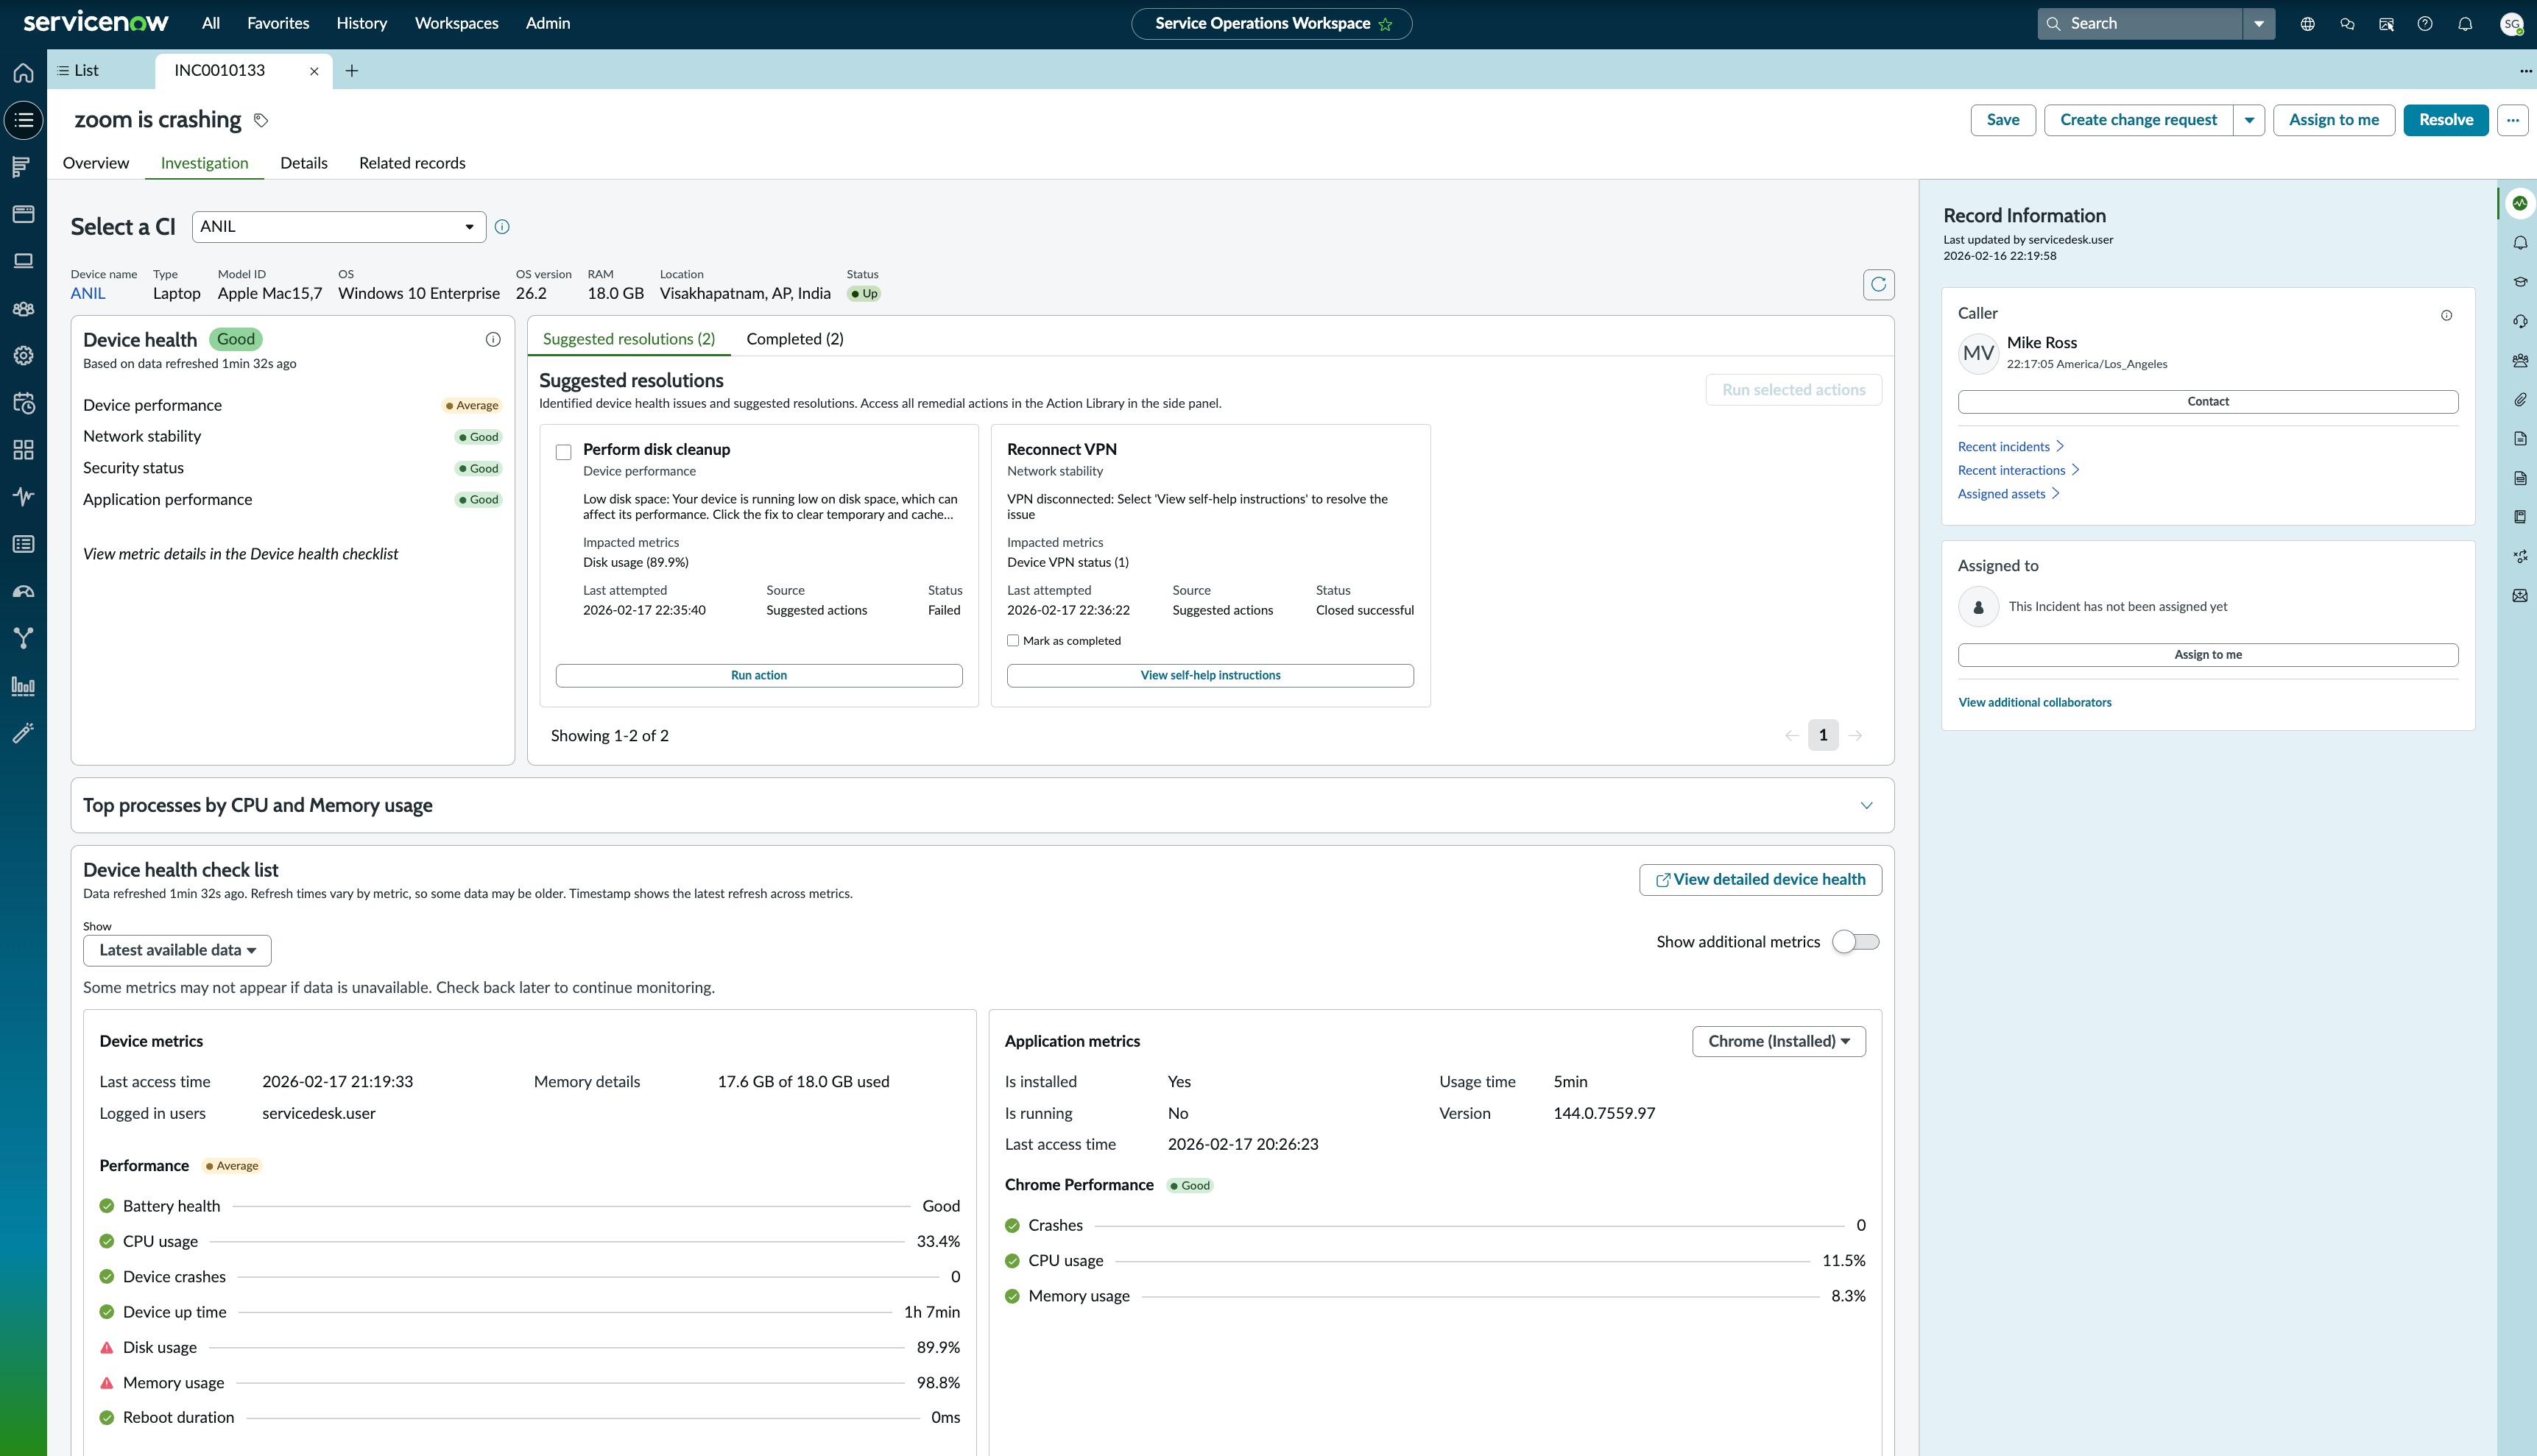Open the search scope dropdown arrow

2258,24
